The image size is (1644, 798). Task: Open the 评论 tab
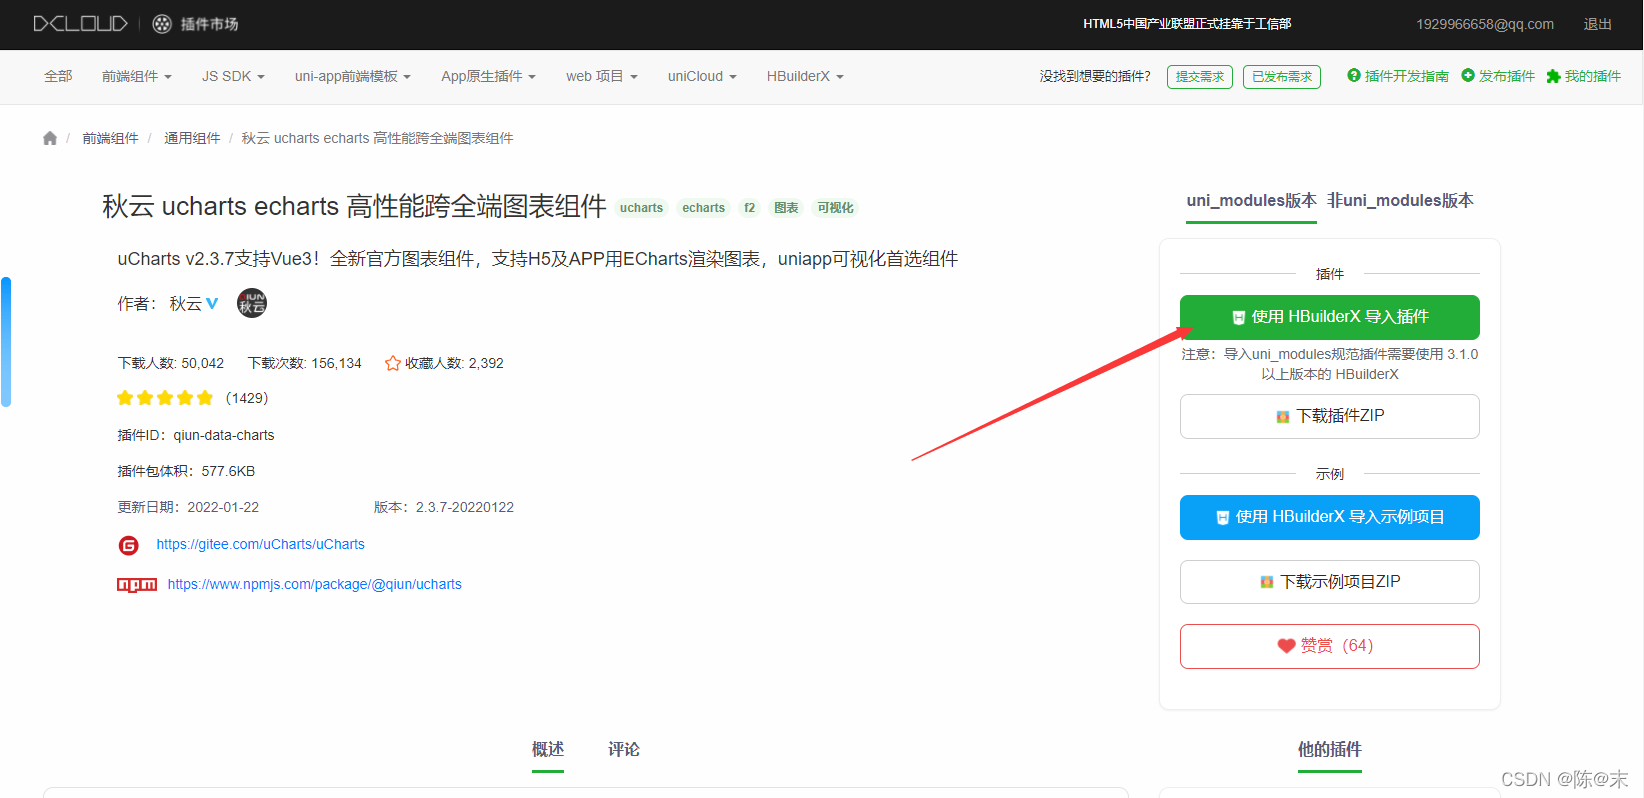(x=624, y=749)
